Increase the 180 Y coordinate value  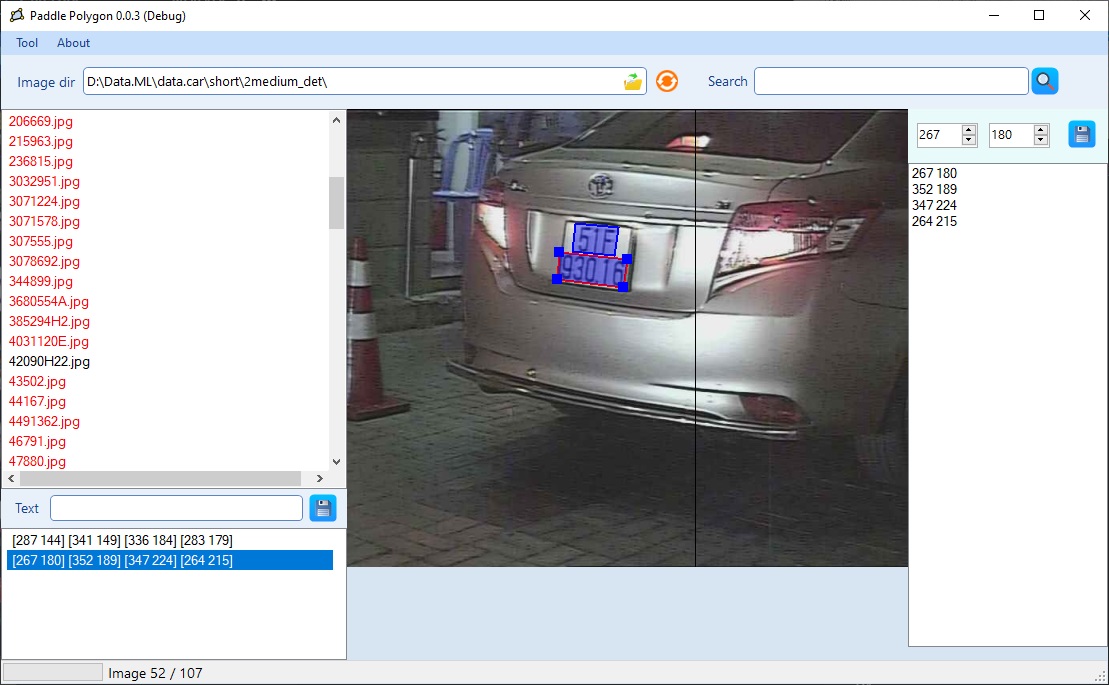coord(1041,130)
